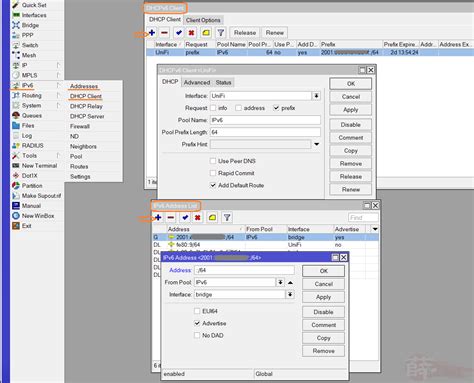The width and height of the screenshot is (474, 383).
Task: Expand the Routing submenu in sidebar
Action: (x=59, y=95)
